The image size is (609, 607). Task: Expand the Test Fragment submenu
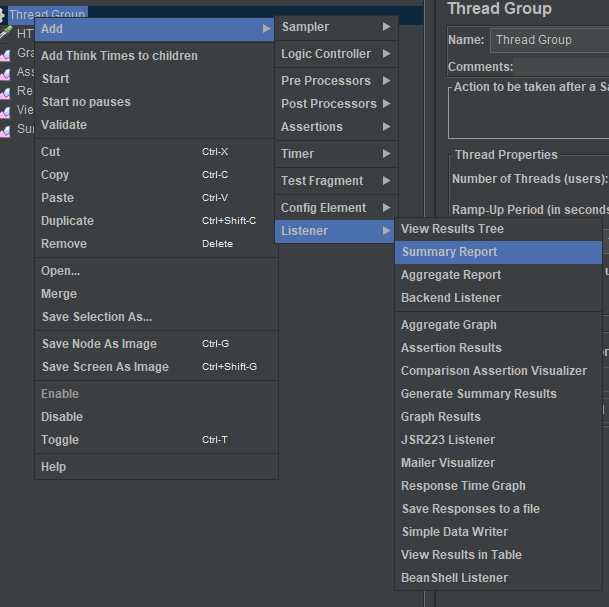click(x=336, y=181)
